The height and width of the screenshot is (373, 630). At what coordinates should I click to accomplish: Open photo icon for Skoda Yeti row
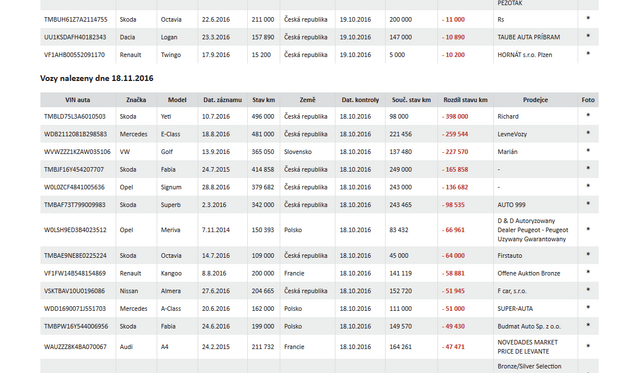(x=588, y=115)
